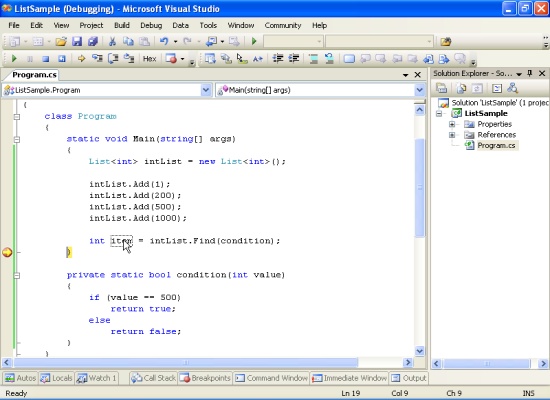The image size is (550, 400).
Task: Expand the References tree node
Action: (x=452, y=134)
